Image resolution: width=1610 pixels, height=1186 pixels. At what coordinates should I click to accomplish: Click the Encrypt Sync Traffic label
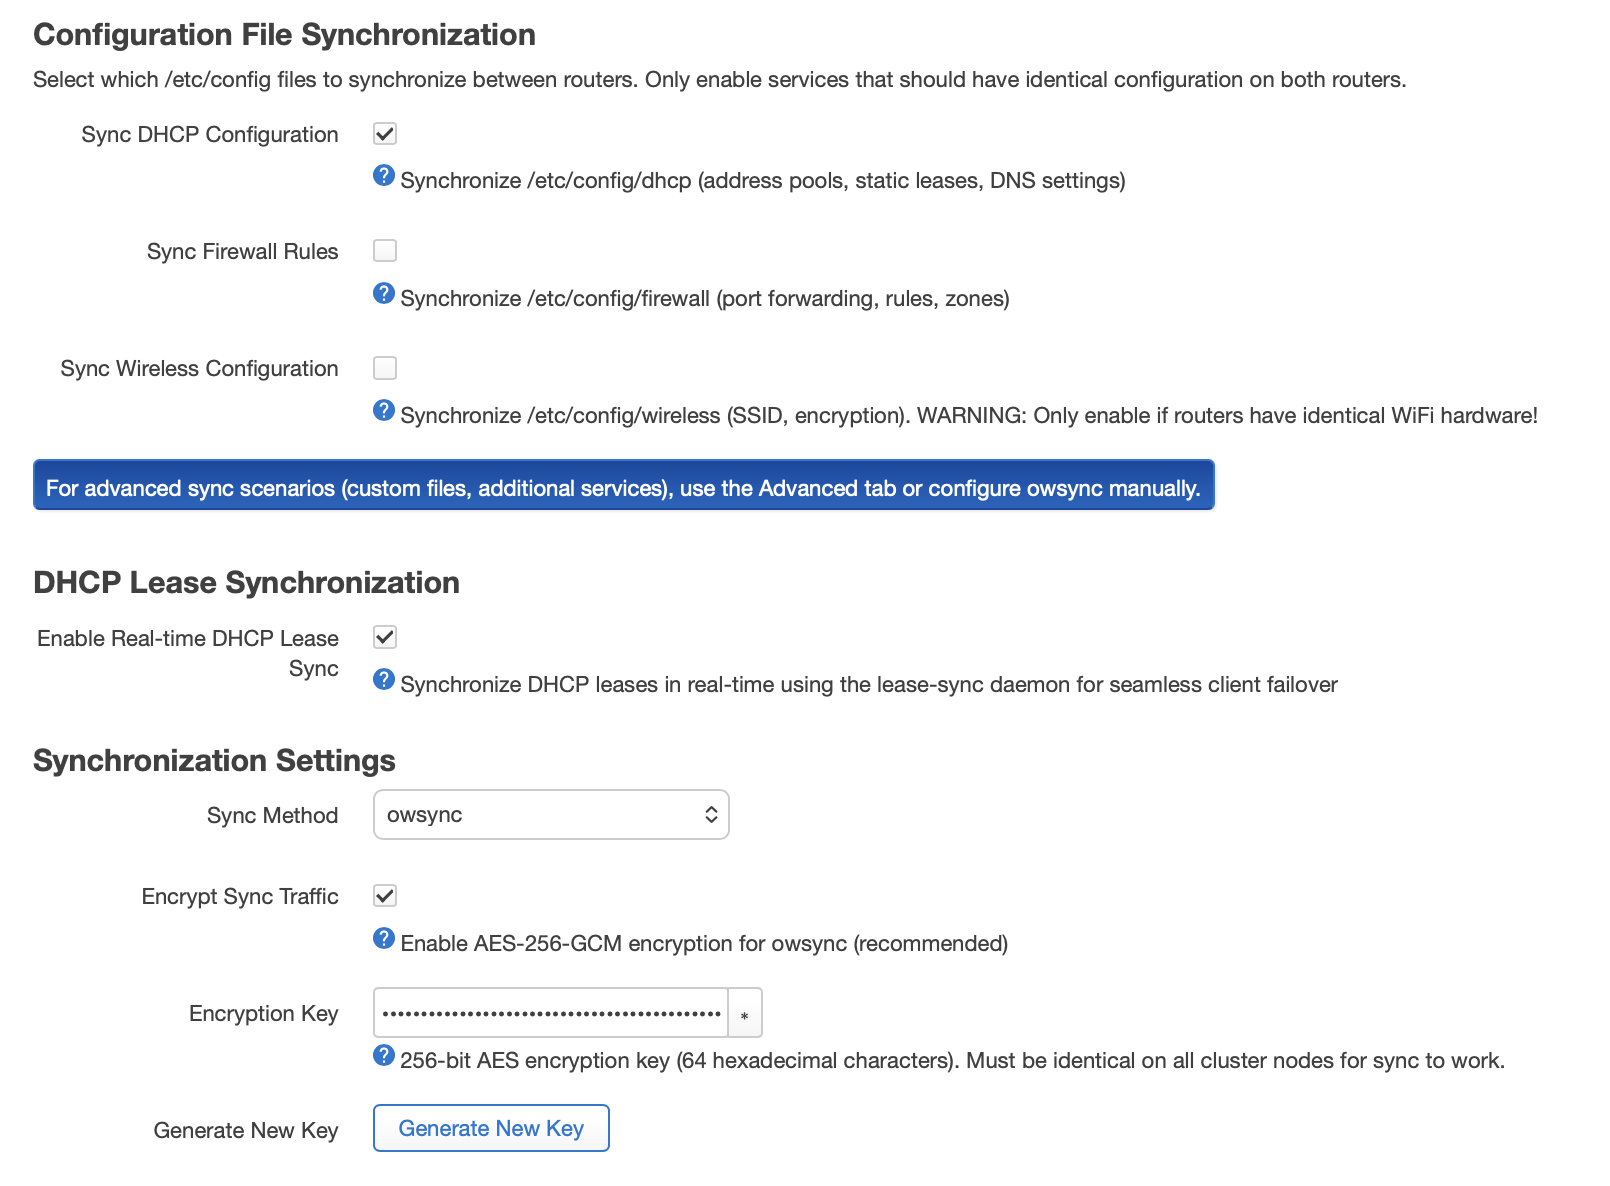pos(240,897)
